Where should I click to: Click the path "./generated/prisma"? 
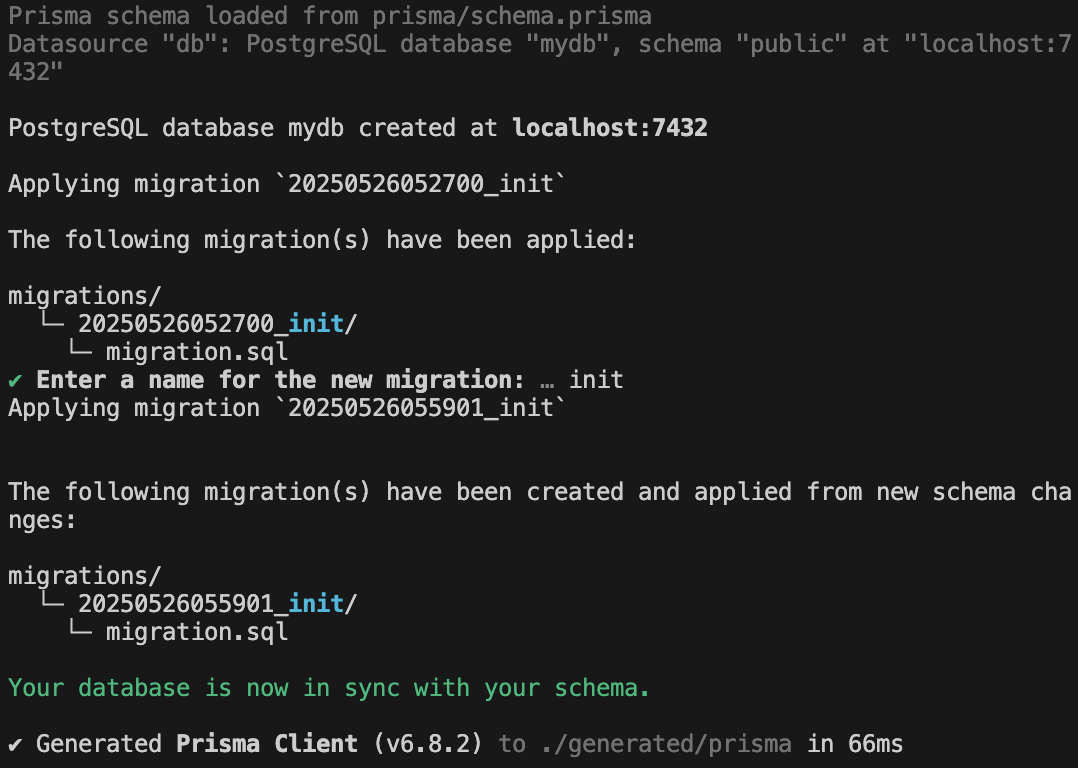point(666,744)
